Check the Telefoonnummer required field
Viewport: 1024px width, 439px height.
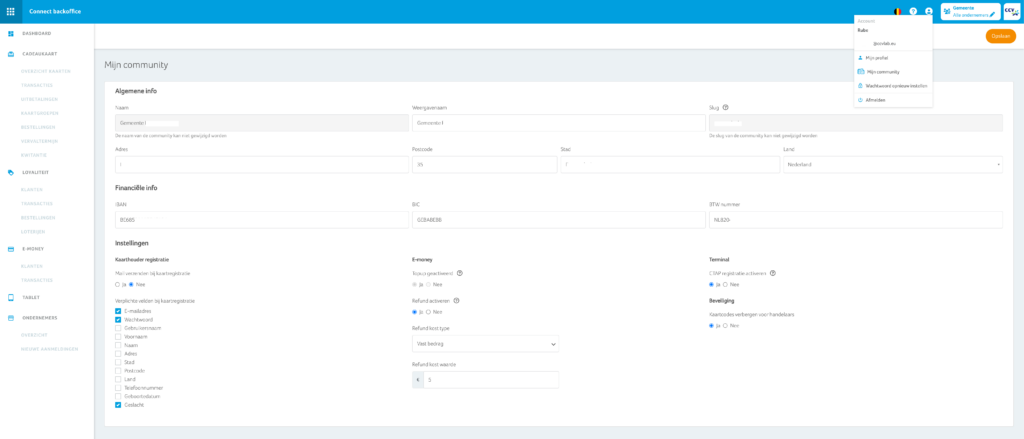[x=118, y=387]
